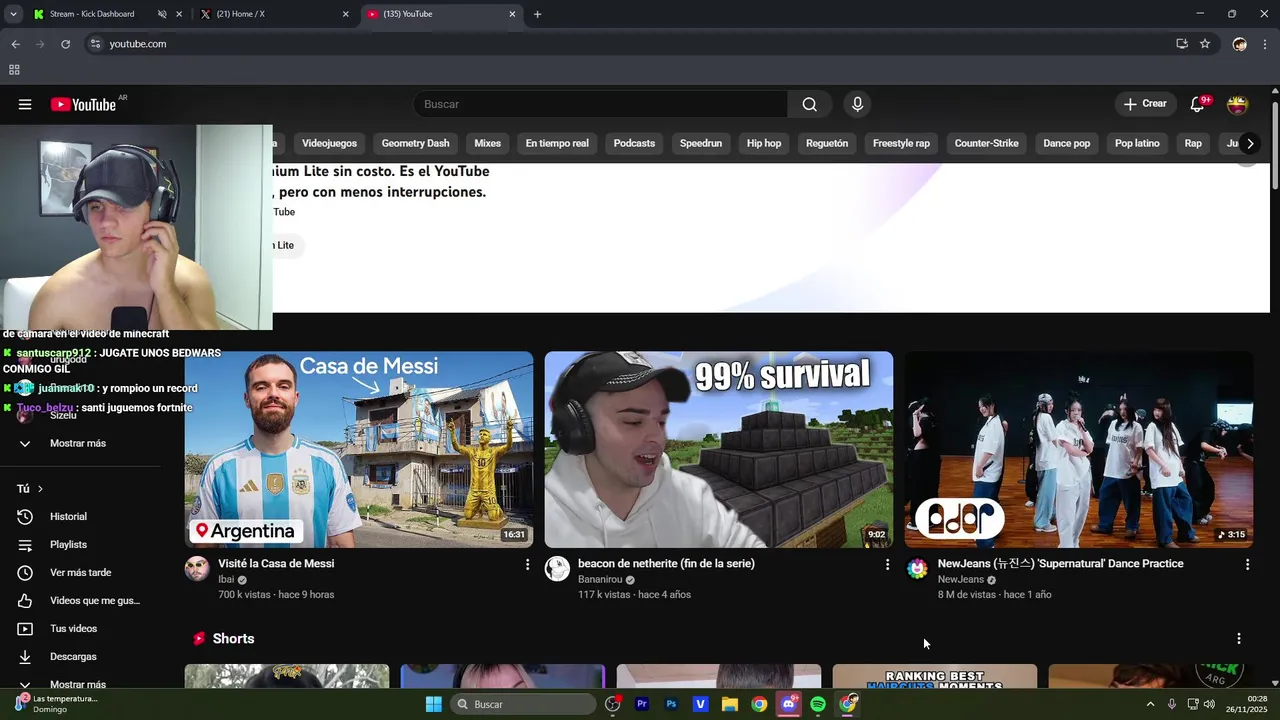The height and width of the screenshot is (720, 1280).
Task: Select the Rap filter chip
Action: (x=1193, y=143)
